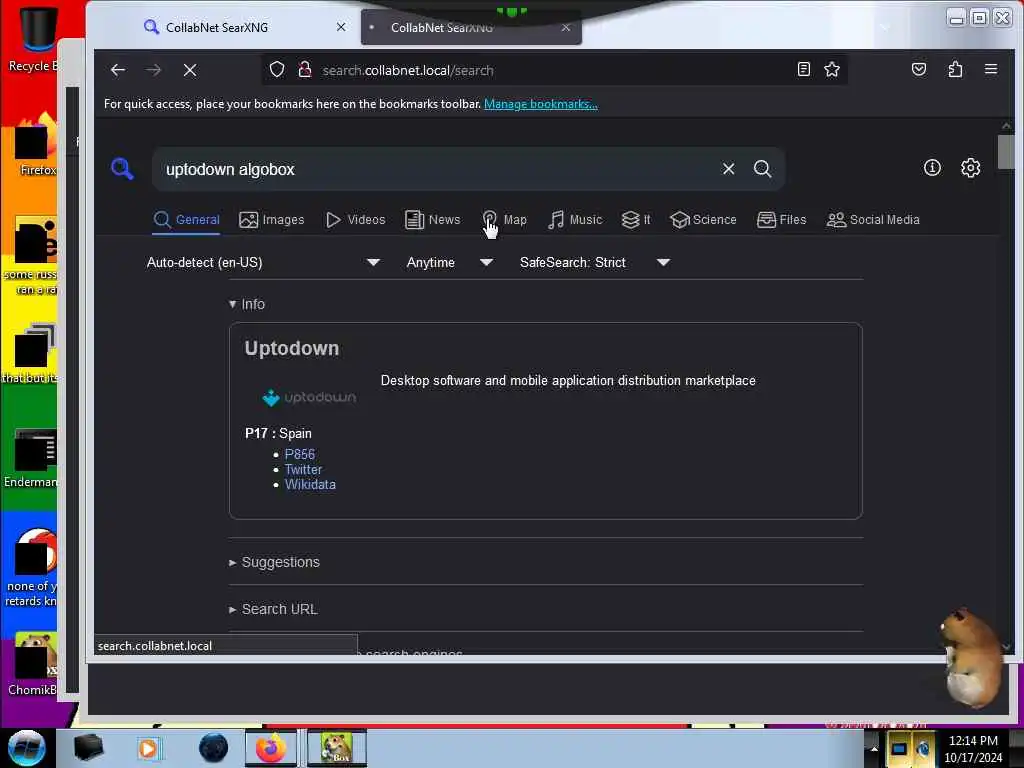Open the tracking protection shield icon
The width and height of the screenshot is (1024, 768).
tap(277, 70)
